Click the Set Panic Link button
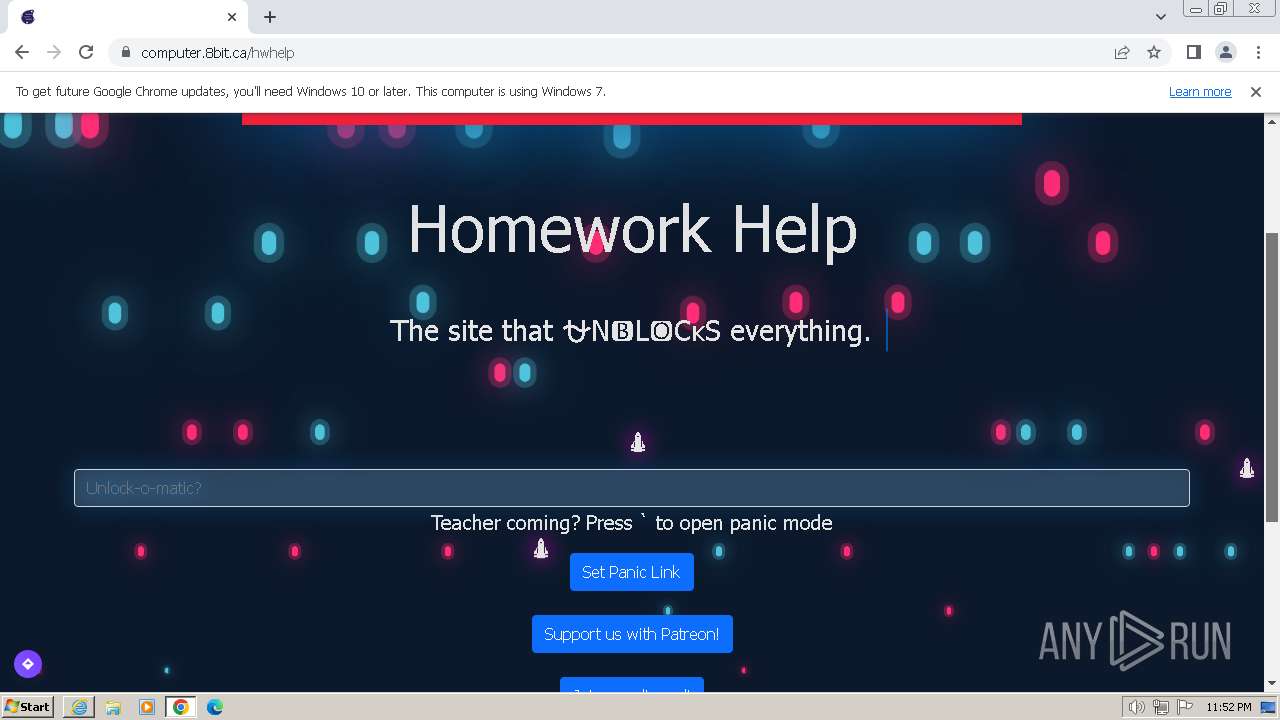The width and height of the screenshot is (1280, 720). pos(631,572)
